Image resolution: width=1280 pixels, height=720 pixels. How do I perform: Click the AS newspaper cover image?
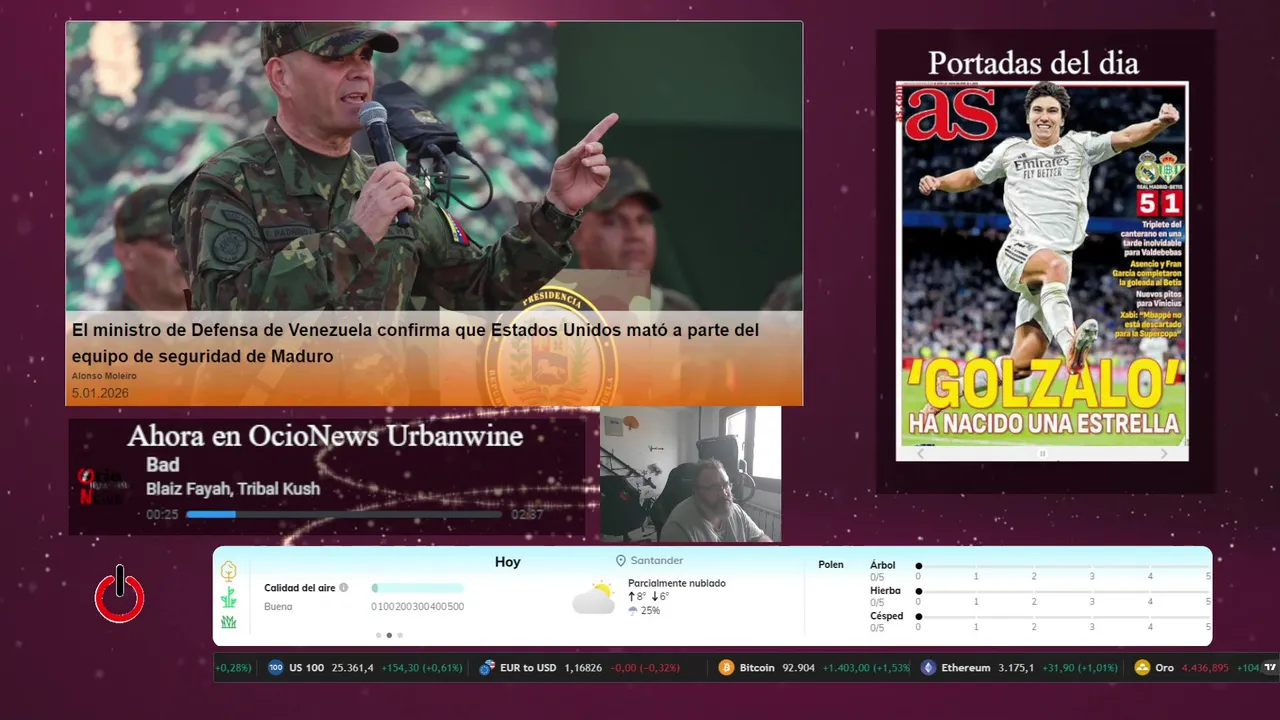click(x=1042, y=263)
